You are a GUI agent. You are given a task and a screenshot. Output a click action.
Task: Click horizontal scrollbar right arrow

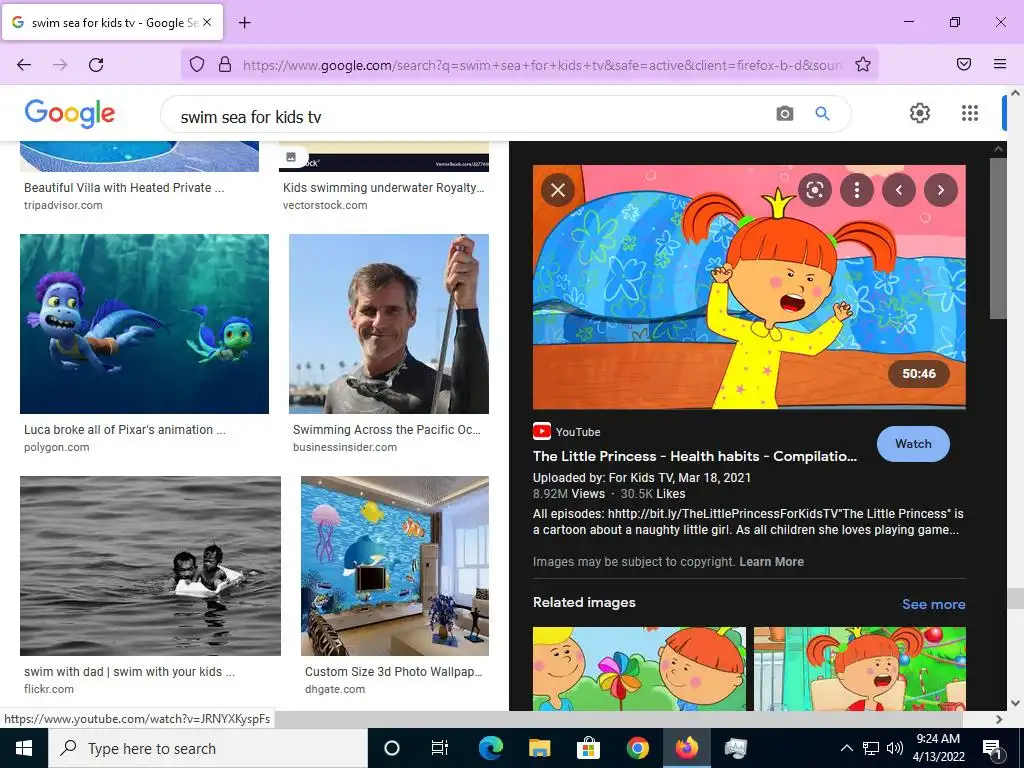(999, 719)
